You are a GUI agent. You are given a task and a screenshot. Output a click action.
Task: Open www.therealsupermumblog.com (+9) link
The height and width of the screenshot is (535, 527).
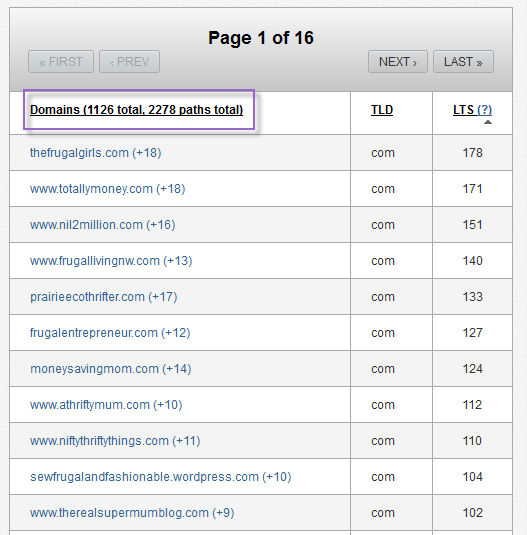point(132,513)
